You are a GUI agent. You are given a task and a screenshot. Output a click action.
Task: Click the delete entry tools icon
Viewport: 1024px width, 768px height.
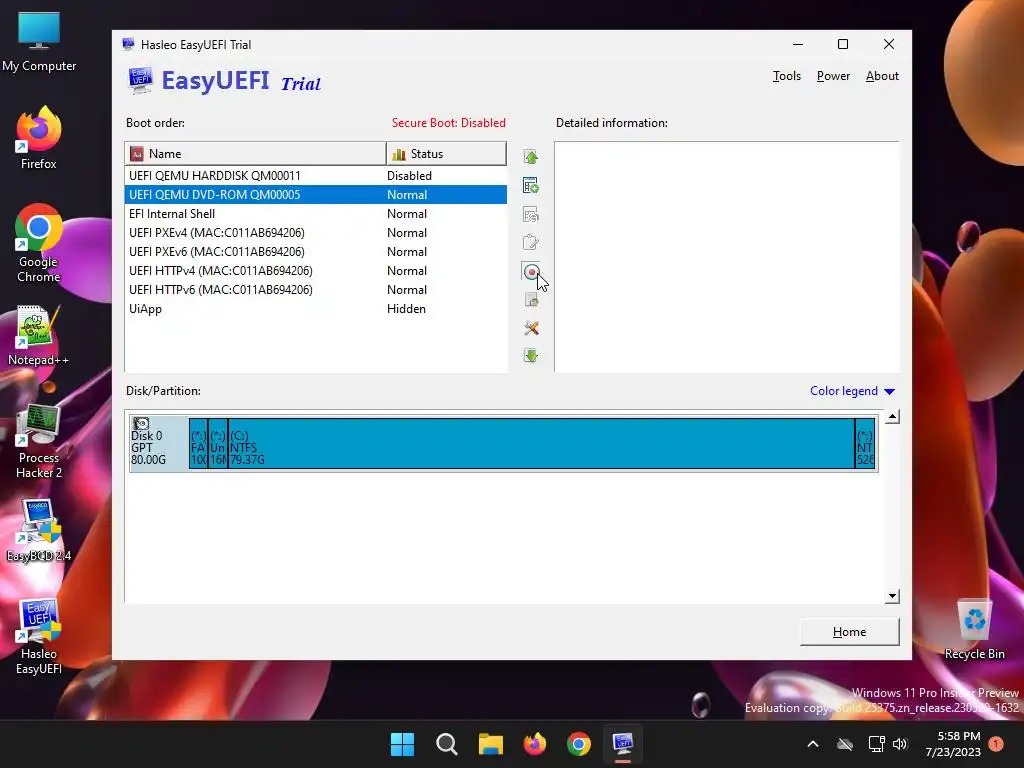tap(531, 328)
